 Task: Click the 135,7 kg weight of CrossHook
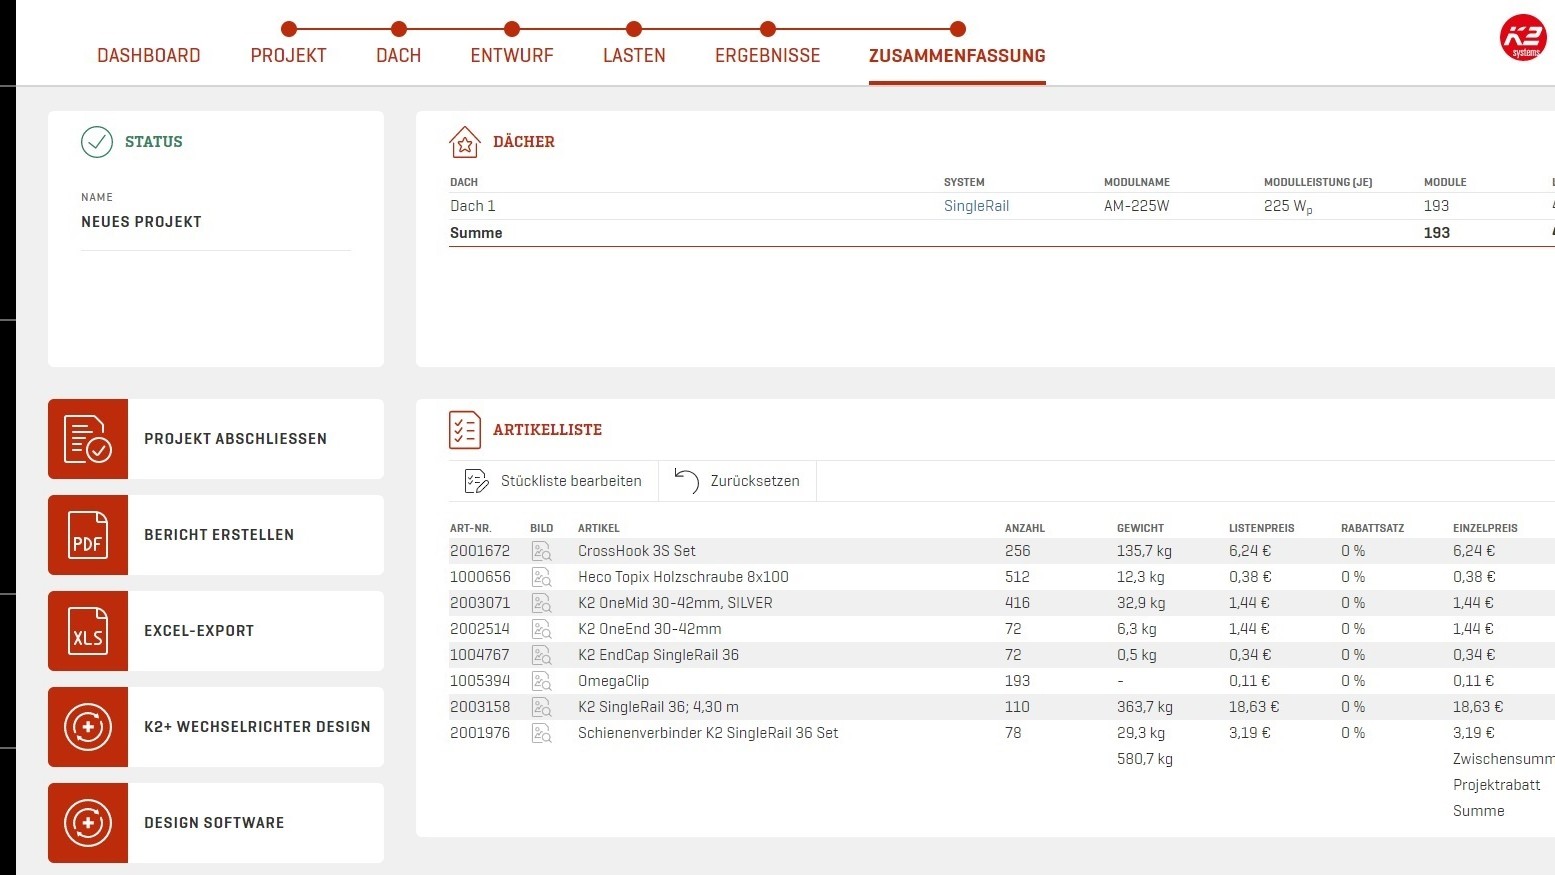[1144, 551]
